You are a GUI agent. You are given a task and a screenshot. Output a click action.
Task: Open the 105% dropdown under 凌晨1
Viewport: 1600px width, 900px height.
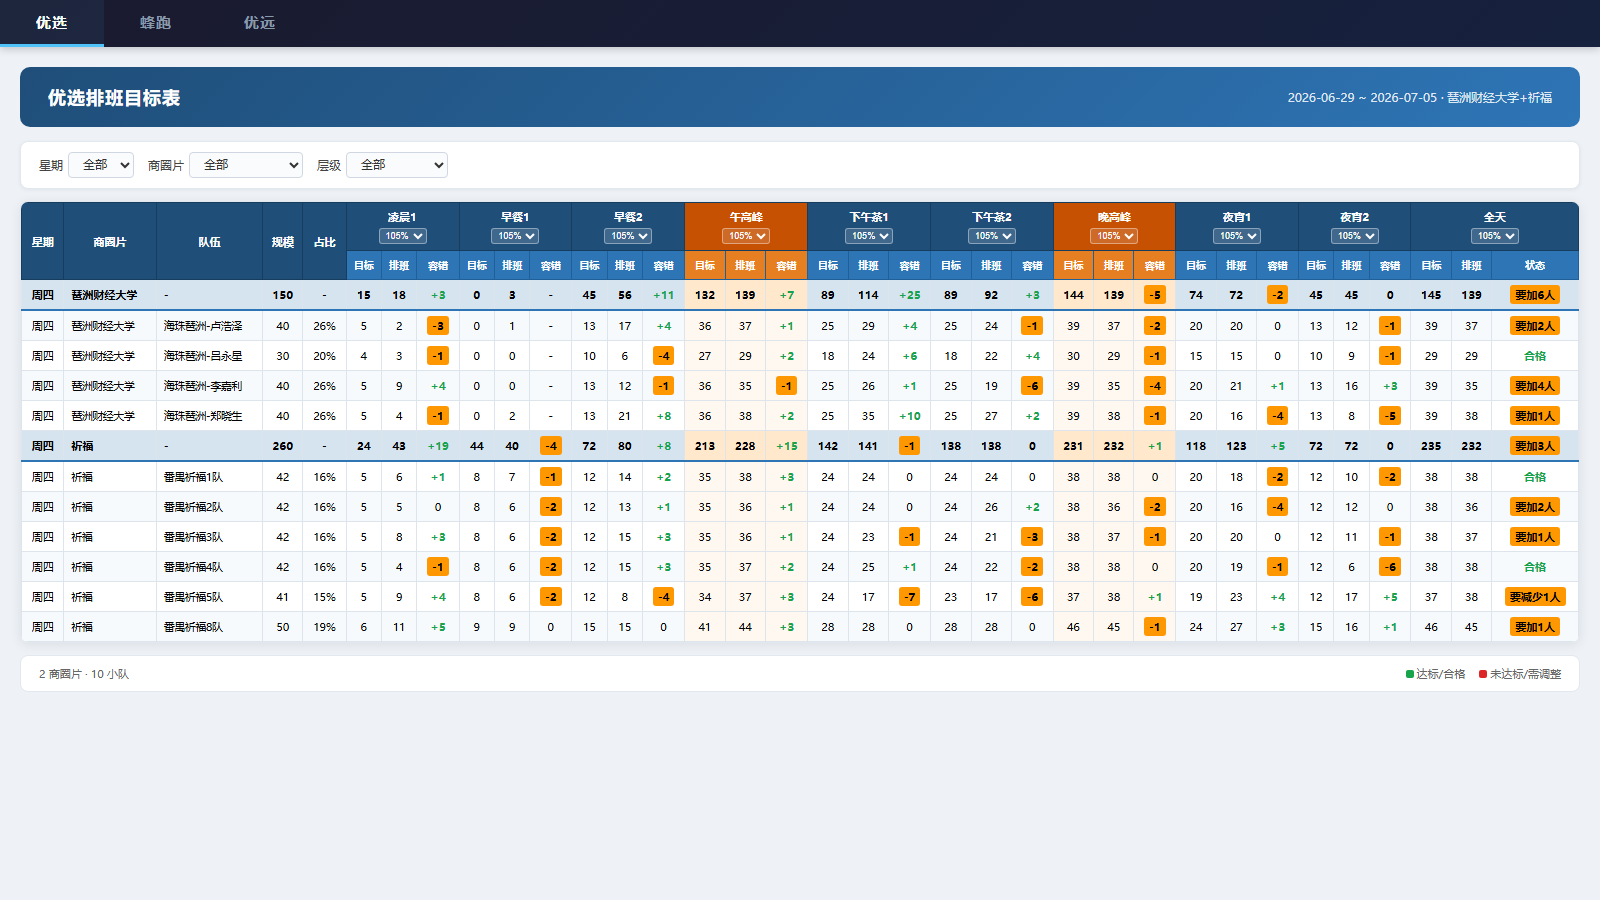coord(403,236)
